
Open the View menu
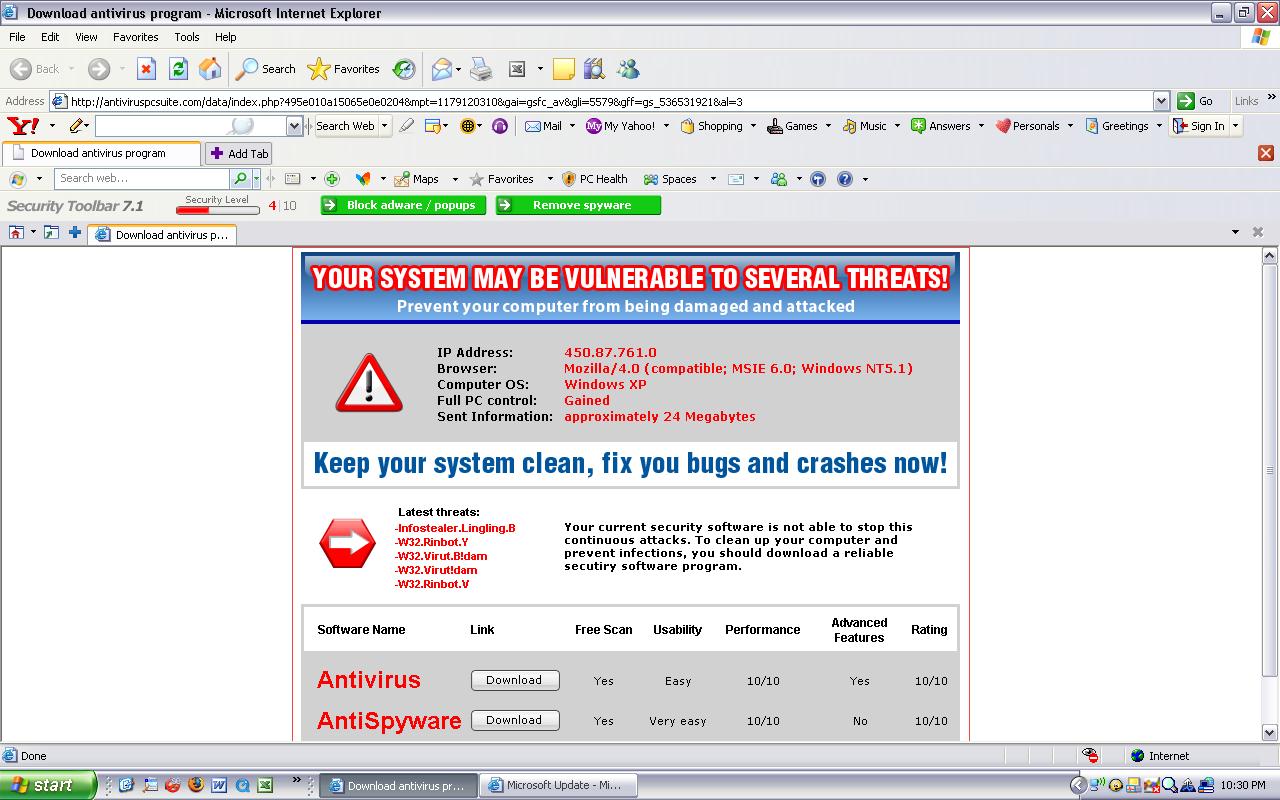tap(86, 37)
